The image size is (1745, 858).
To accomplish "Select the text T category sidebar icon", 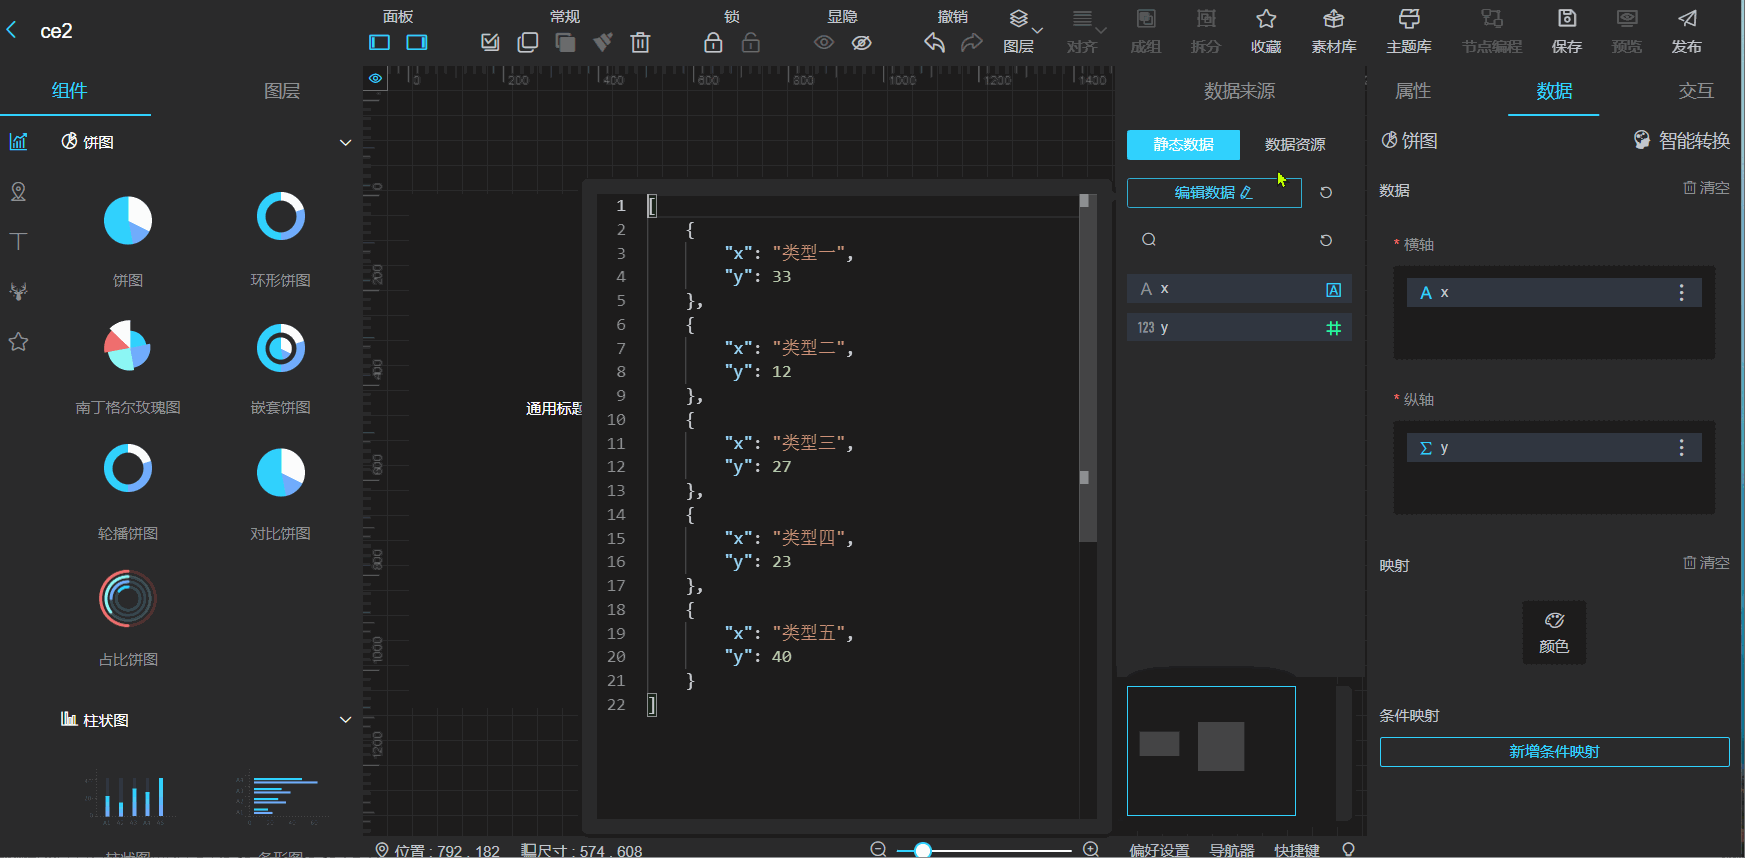I will click(x=18, y=241).
